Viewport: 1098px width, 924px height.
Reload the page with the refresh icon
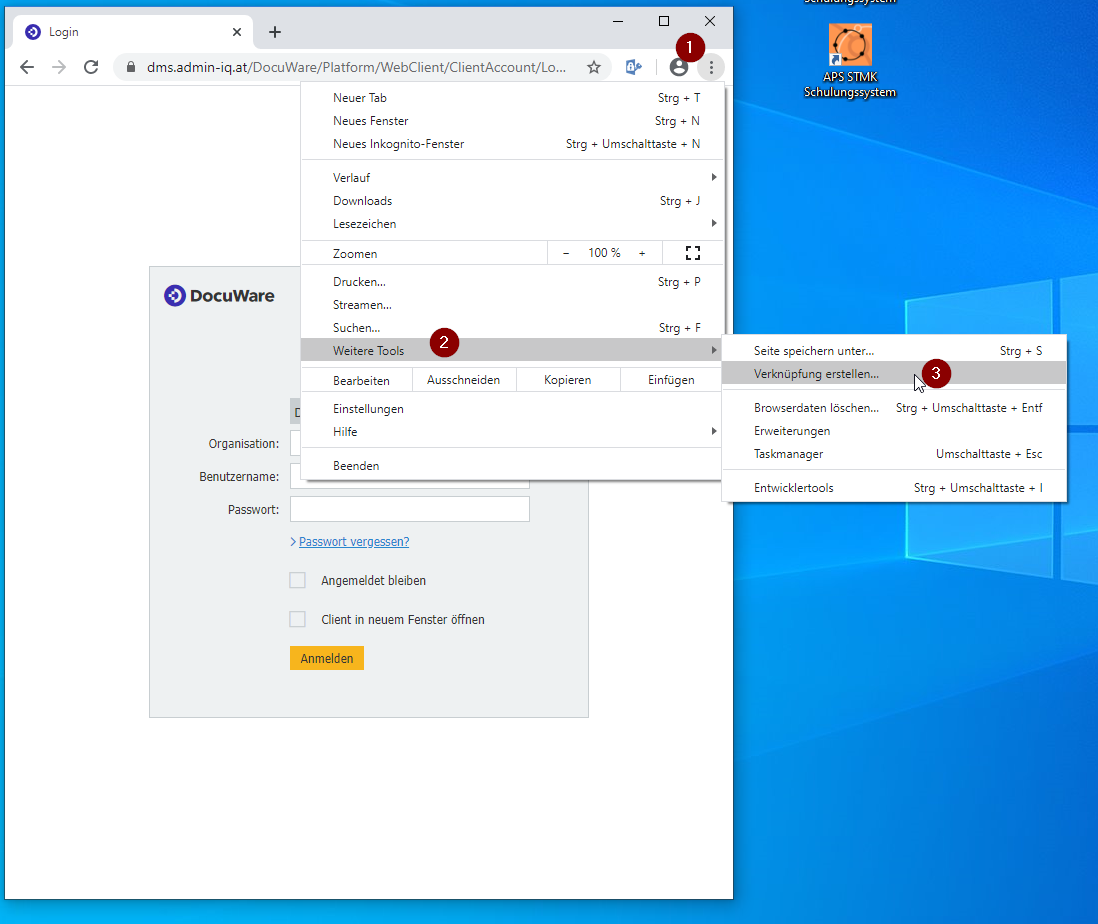pos(91,67)
